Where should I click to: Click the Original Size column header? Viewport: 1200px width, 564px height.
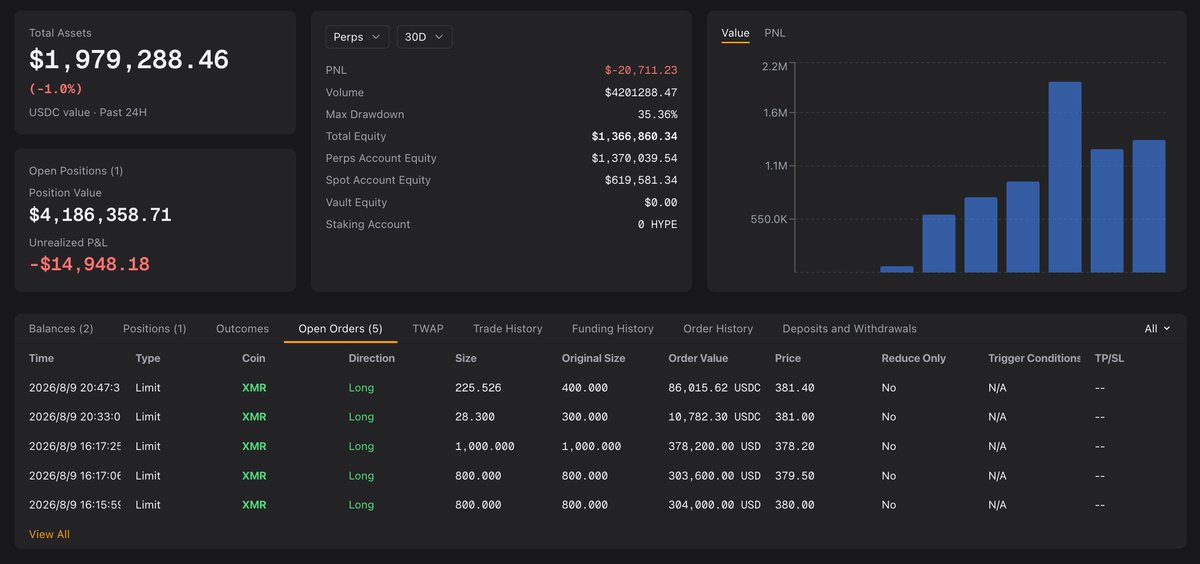(594, 358)
